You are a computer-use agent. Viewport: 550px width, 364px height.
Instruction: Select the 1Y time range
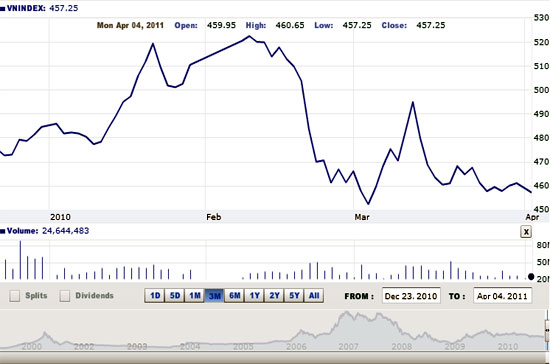(x=254, y=296)
